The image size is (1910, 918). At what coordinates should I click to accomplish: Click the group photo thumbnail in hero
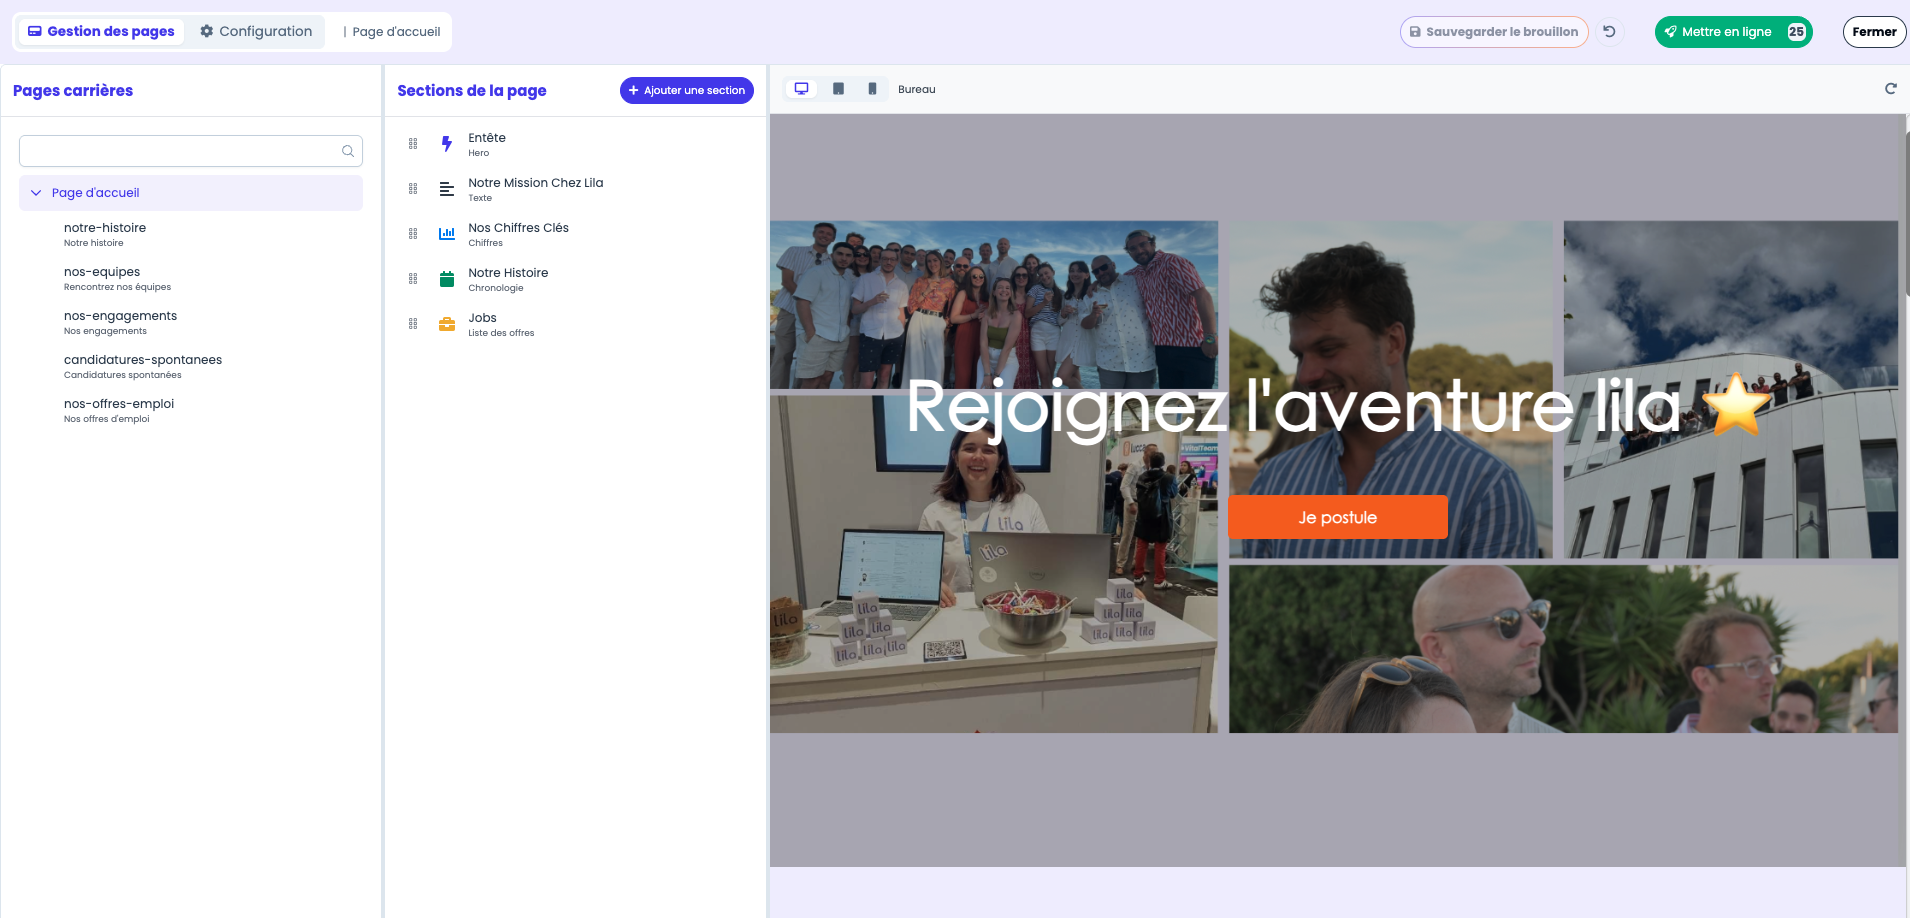click(x=994, y=305)
